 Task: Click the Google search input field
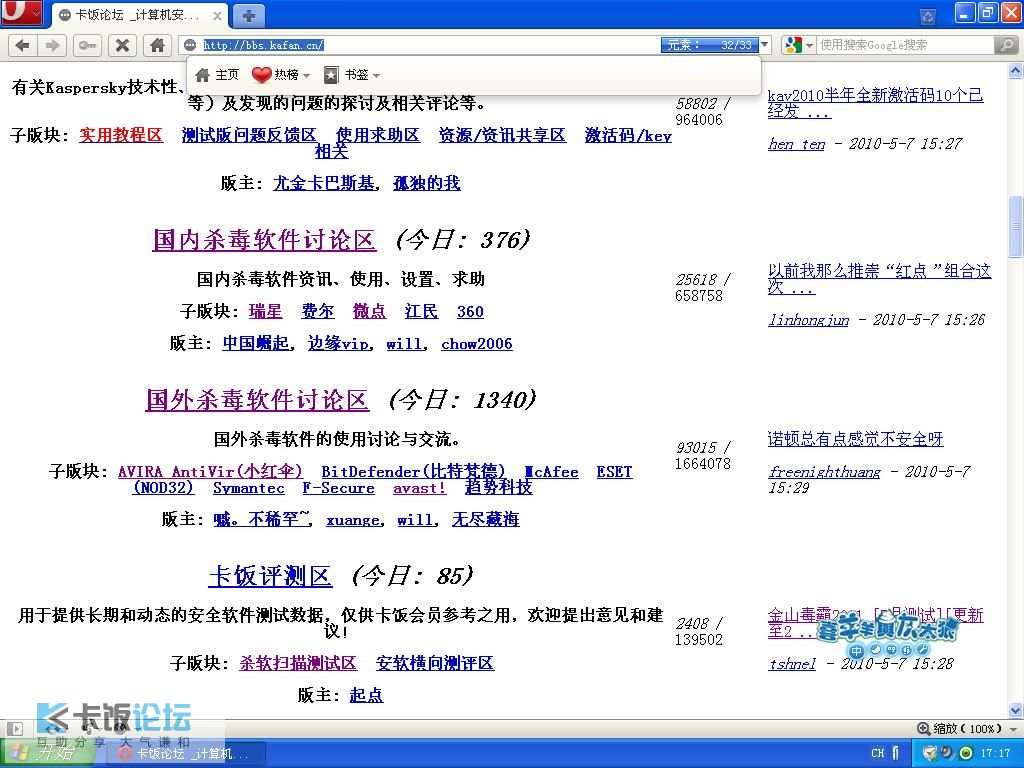pyautogui.click(x=905, y=45)
